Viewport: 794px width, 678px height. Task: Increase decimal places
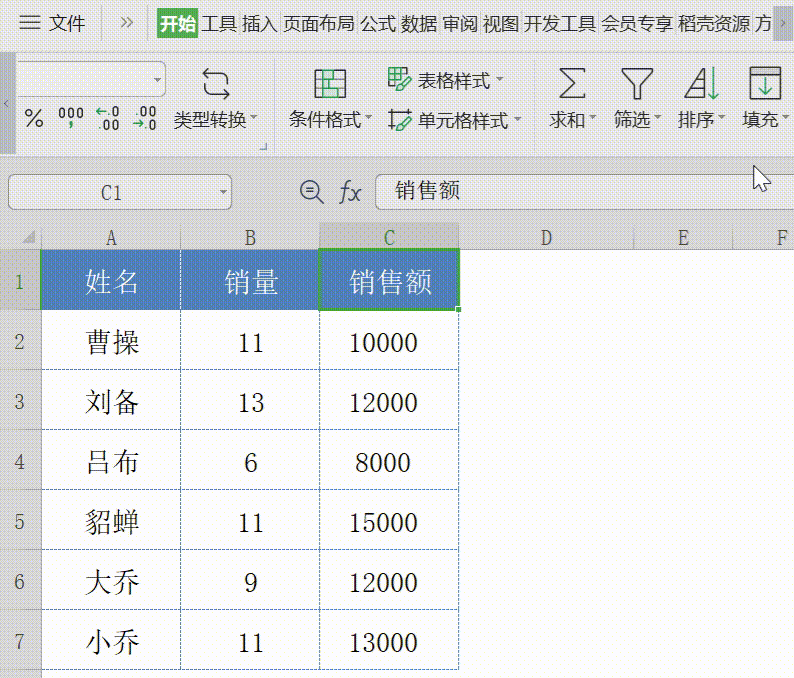click(x=108, y=118)
